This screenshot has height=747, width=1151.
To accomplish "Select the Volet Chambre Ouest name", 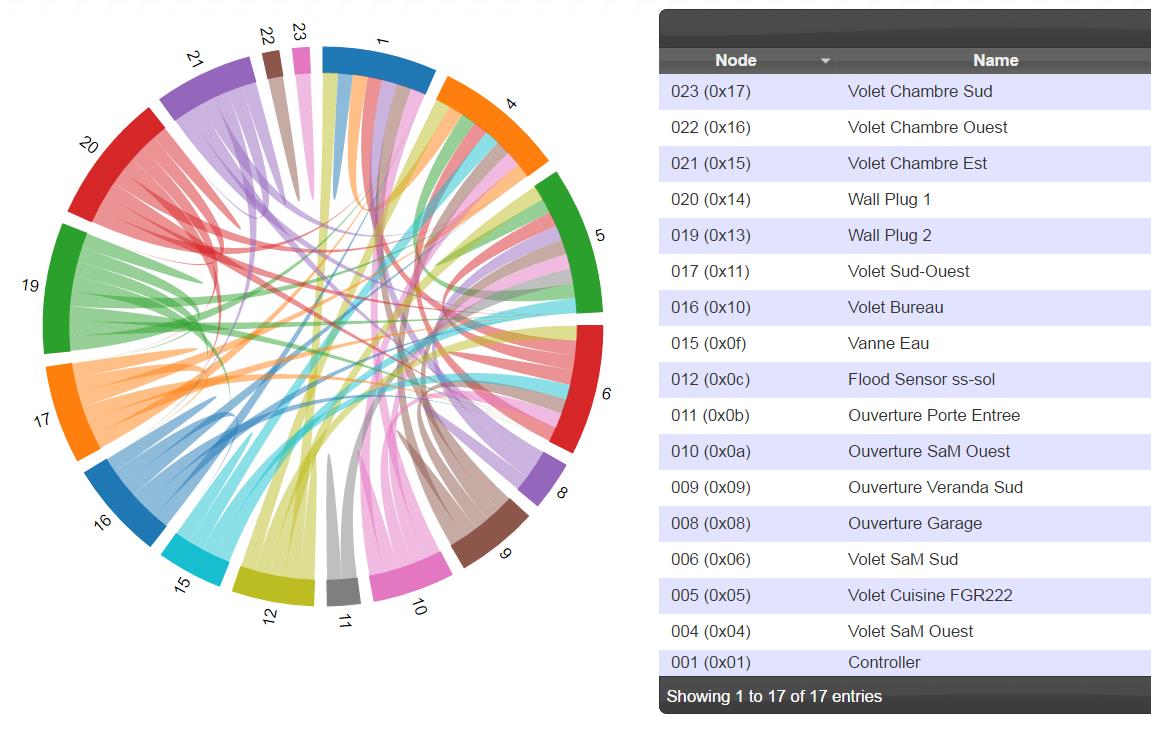I will pyautogui.click(x=927, y=127).
